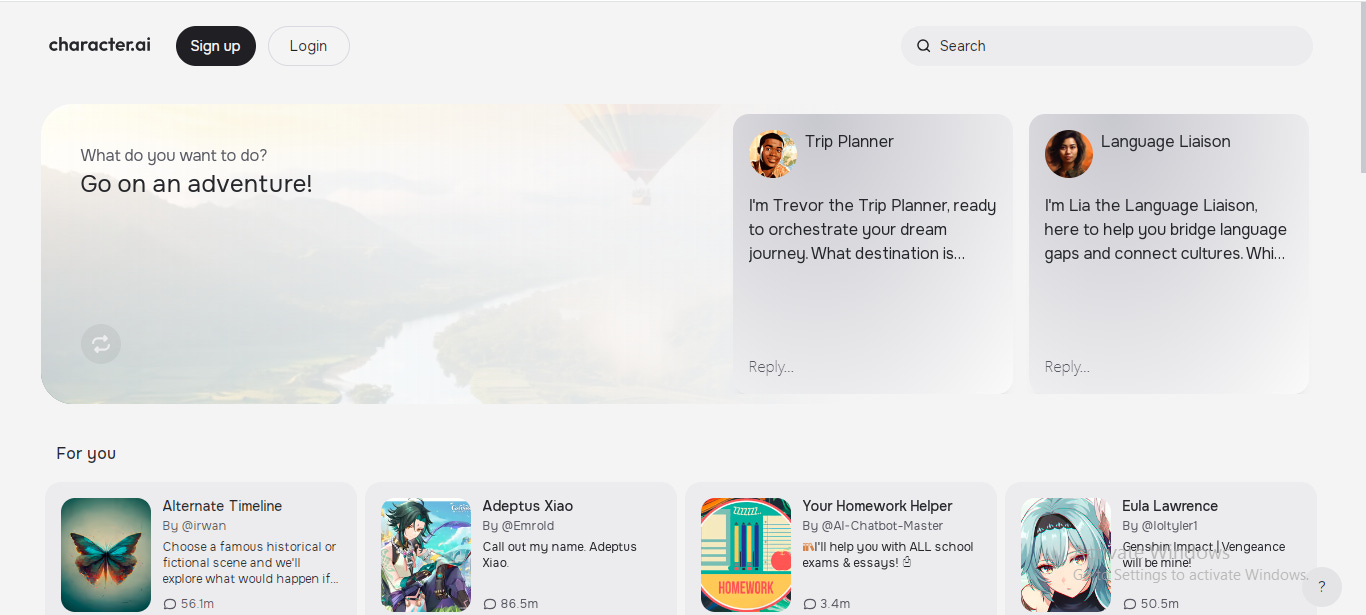Image resolution: width=1366 pixels, height=615 pixels.
Task: Click the 'For you' section heading
Action: (x=86, y=453)
